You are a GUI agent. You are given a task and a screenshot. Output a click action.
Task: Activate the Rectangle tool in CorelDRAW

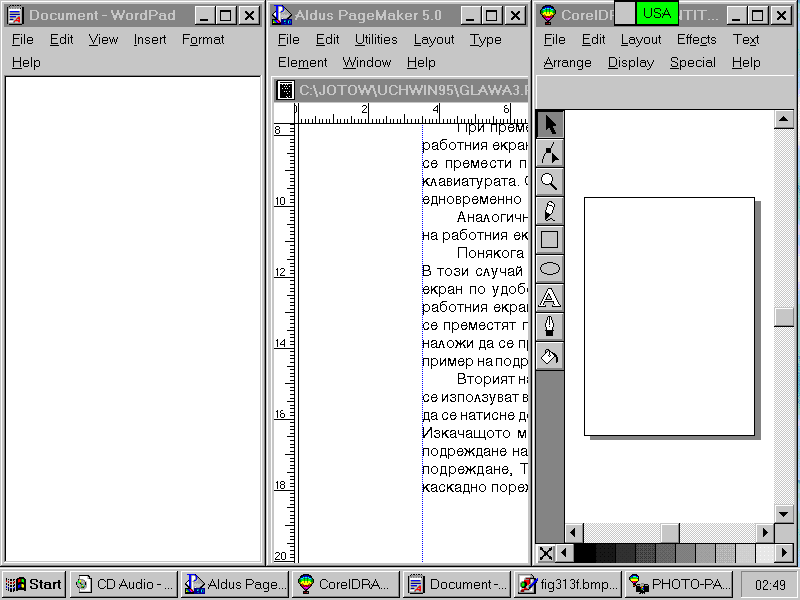[549, 239]
